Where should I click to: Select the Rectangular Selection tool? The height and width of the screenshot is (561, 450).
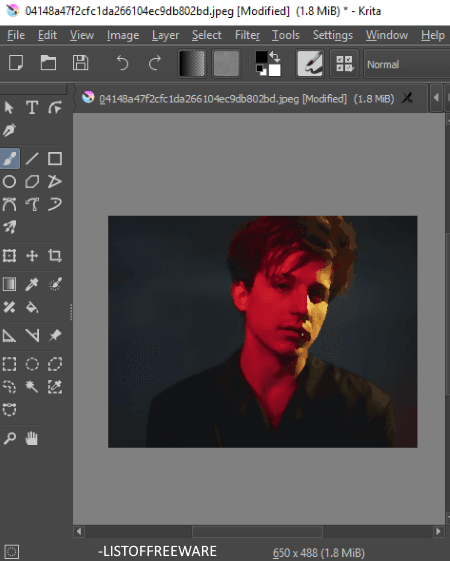coord(10,364)
